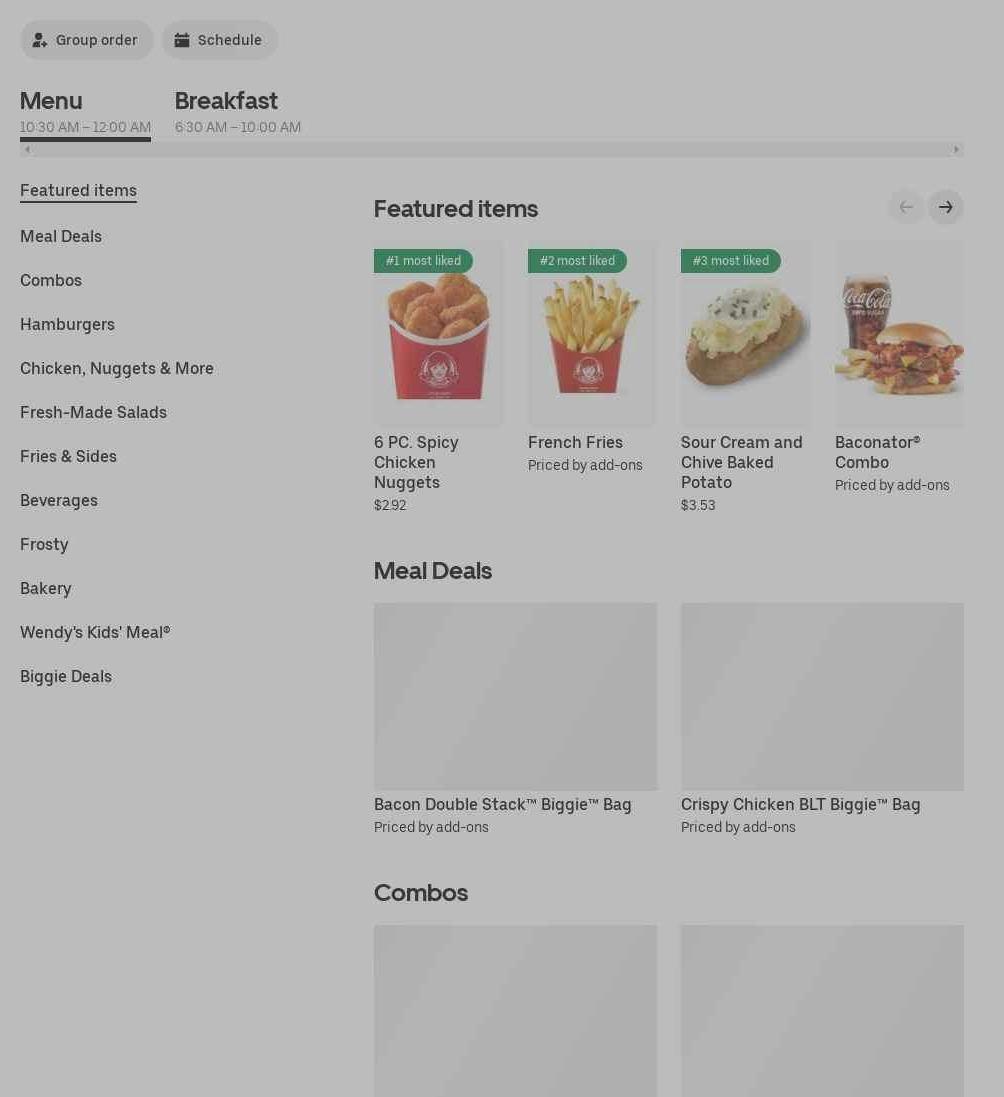
Task: Choose the Baconator Combo item
Action: point(899,368)
